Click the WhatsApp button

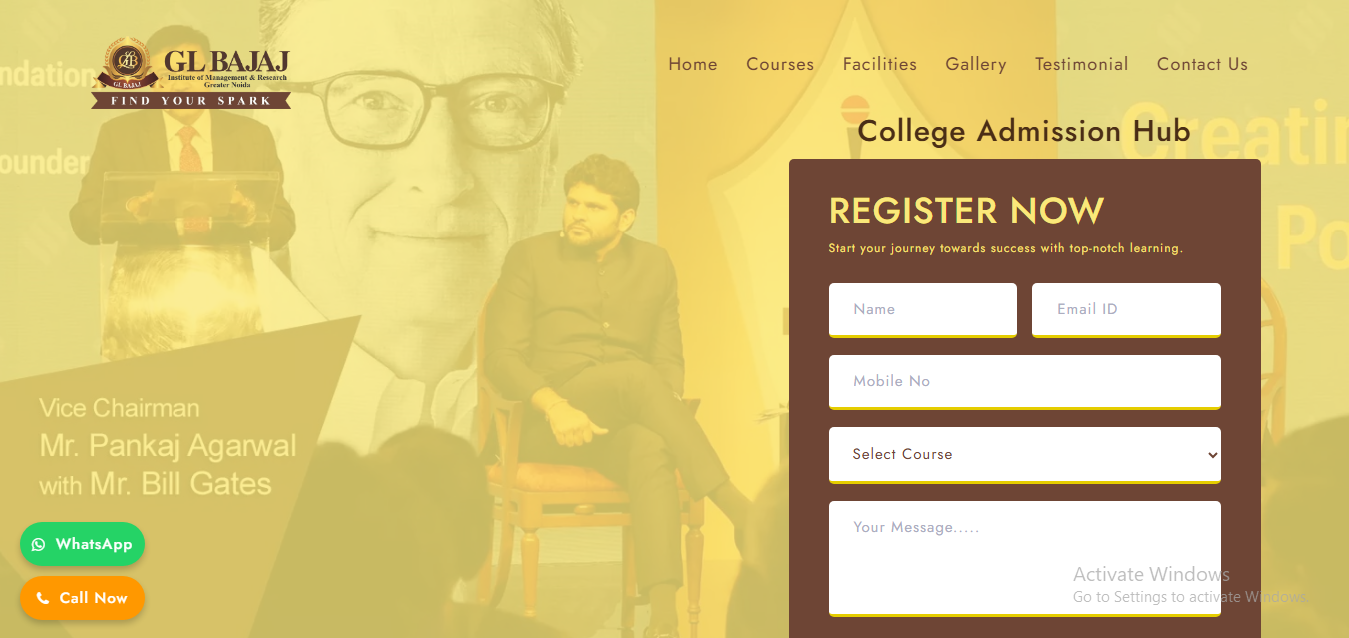tap(82, 544)
